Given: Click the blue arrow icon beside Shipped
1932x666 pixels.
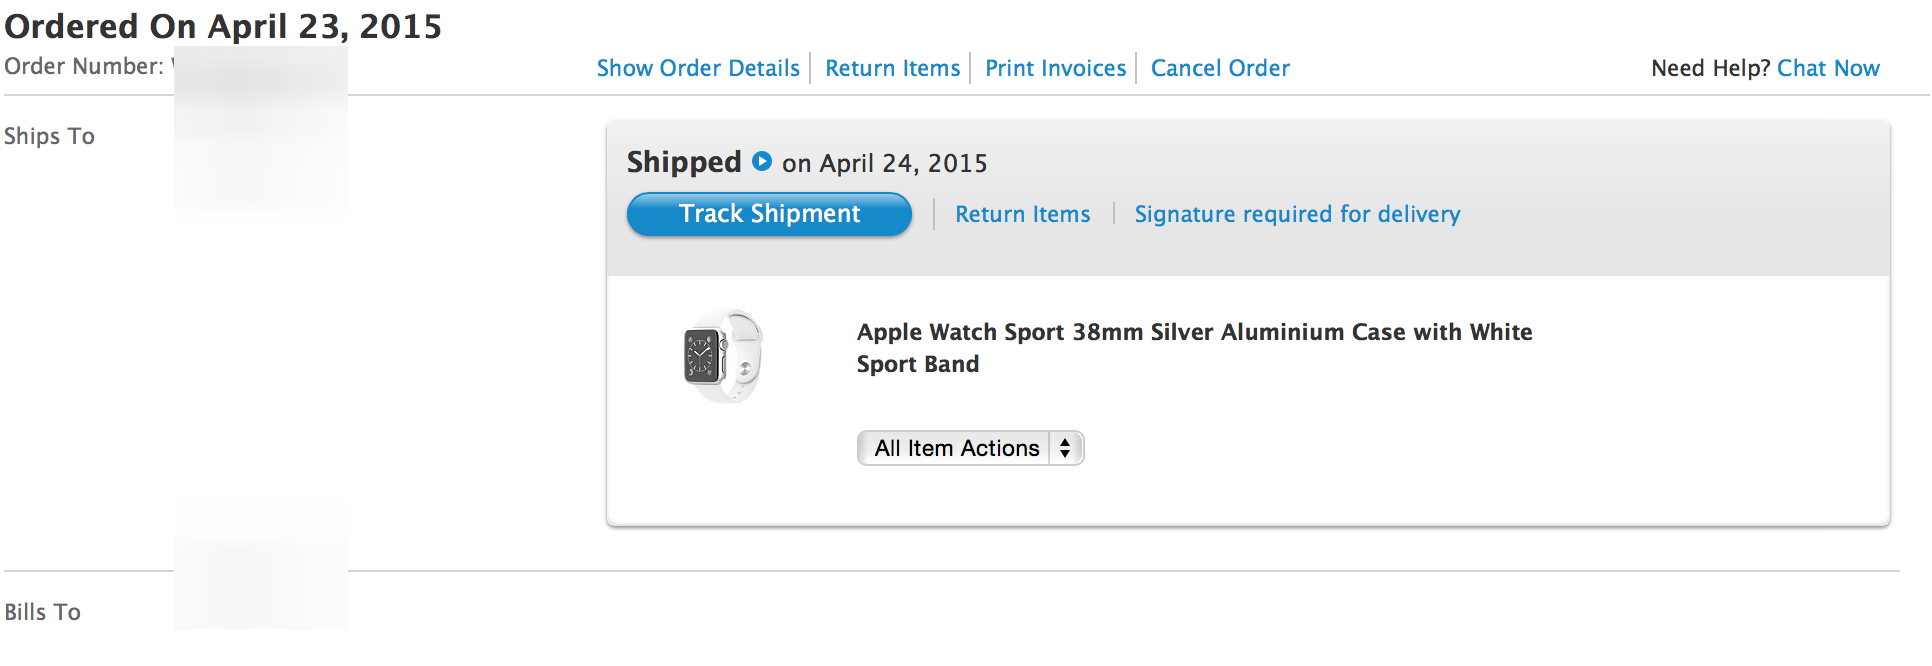Looking at the screenshot, I should coord(762,161).
